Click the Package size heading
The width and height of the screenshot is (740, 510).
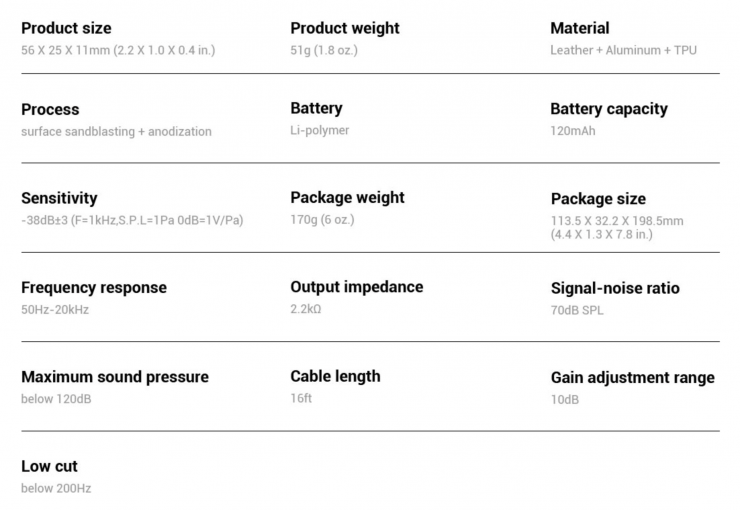coord(598,199)
